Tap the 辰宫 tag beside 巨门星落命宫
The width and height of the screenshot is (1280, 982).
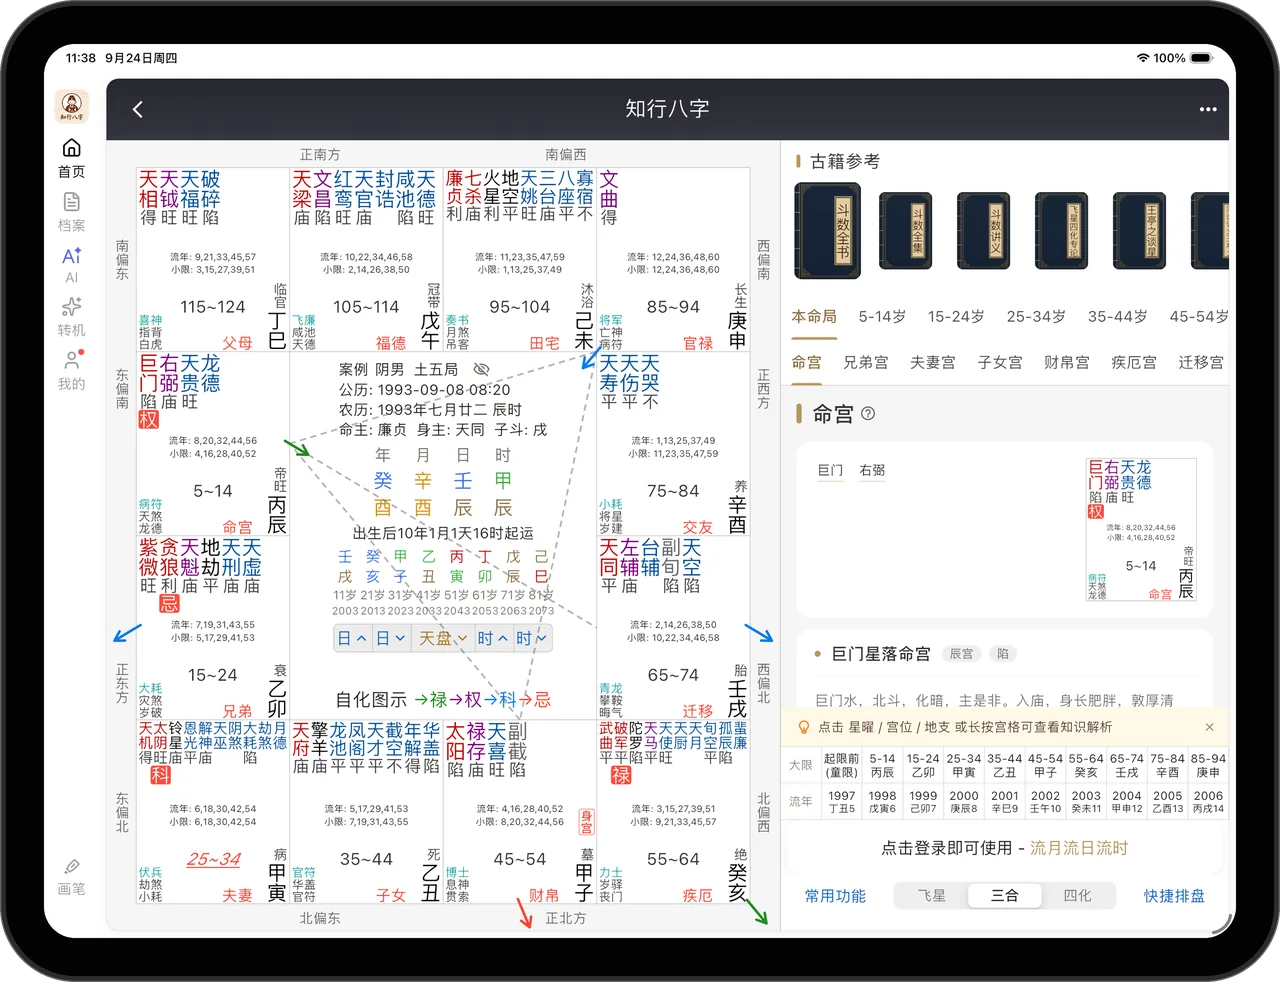click(962, 653)
